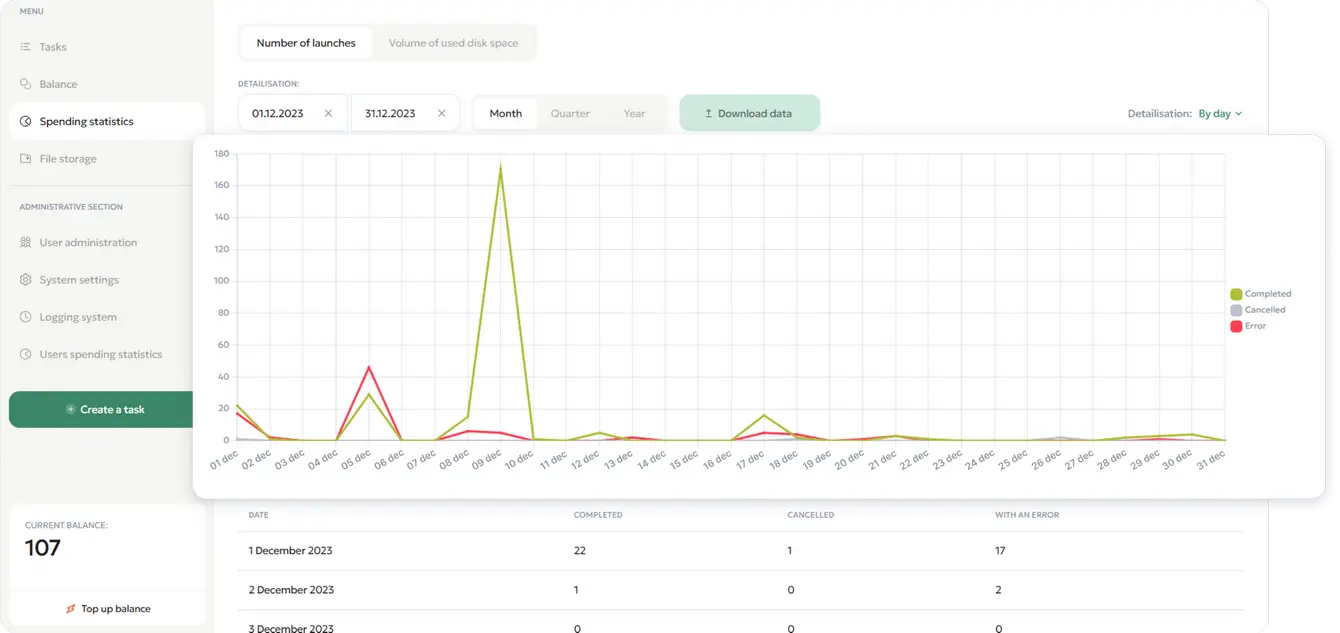This screenshot has height=633, width=1340.
Task: Click the System settings gear icon
Action: (23, 280)
